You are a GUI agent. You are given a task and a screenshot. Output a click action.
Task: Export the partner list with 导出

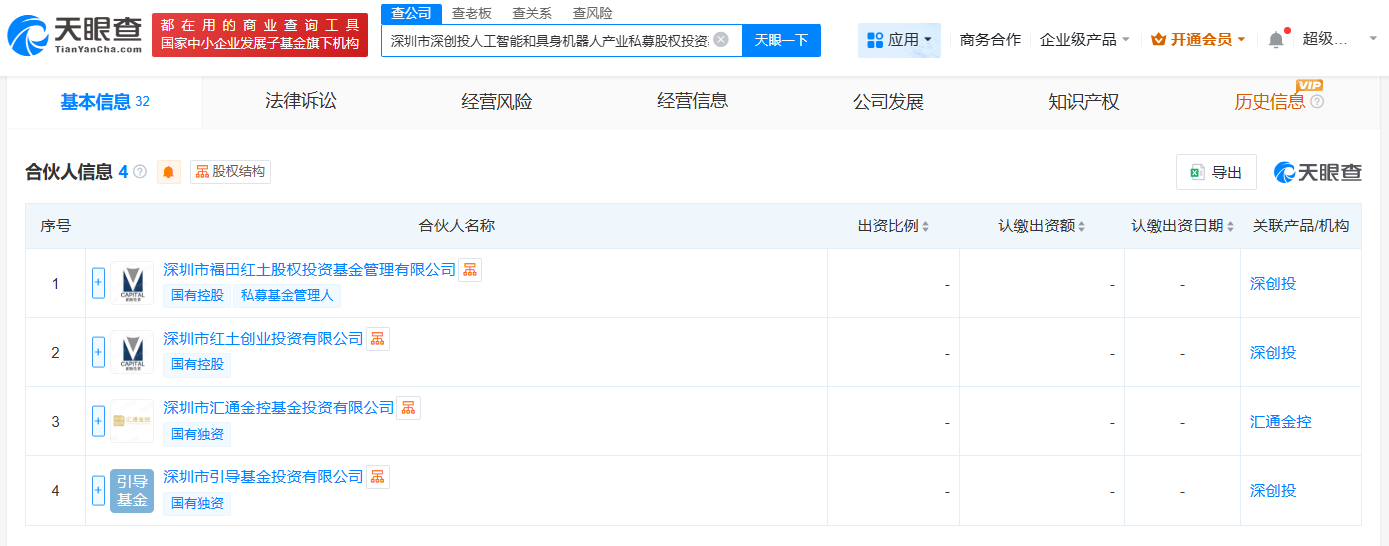pyautogui.click(x=1216, y=172)
